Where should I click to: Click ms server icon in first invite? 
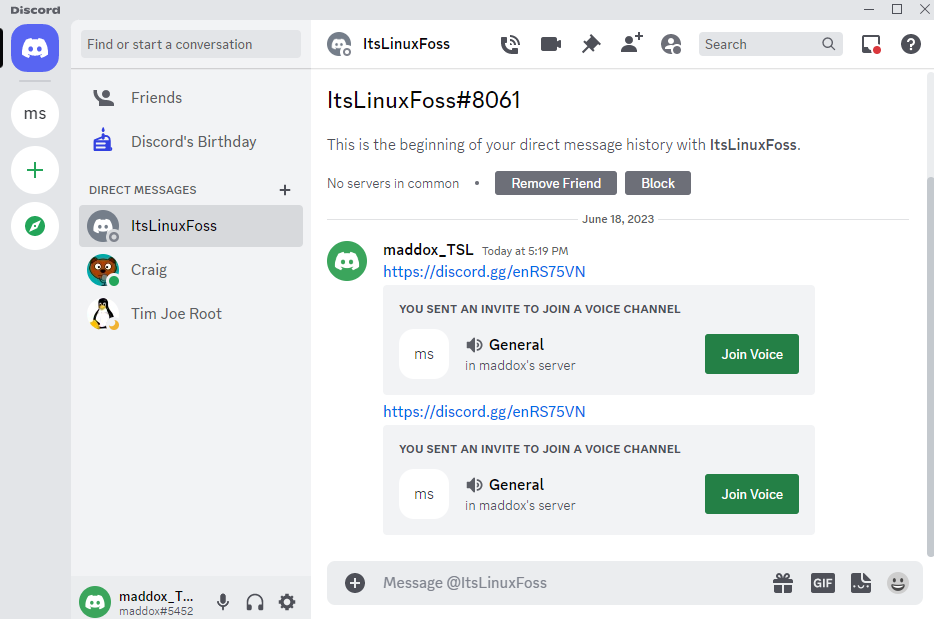[424, 354]
